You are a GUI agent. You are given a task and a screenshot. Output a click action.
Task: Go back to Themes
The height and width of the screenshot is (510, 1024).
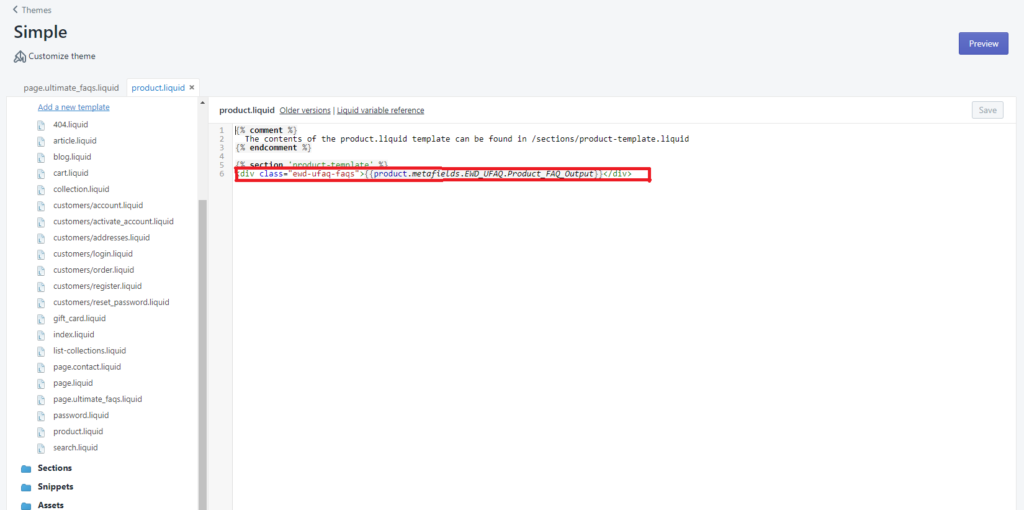click(37, 10)
